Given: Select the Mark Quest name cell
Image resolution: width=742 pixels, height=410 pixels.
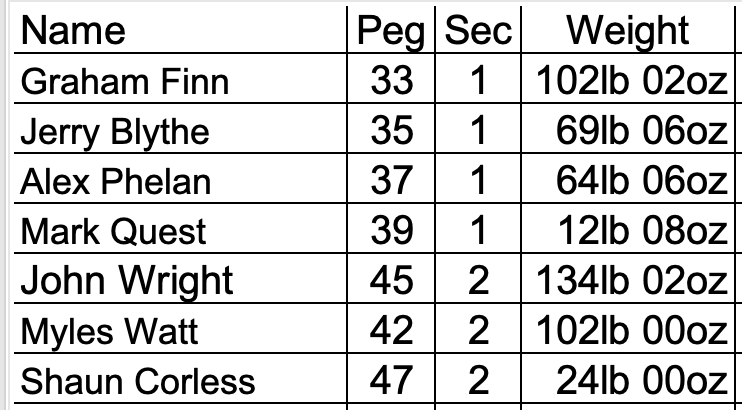Looking at the screenshot, I should point(180,228).
